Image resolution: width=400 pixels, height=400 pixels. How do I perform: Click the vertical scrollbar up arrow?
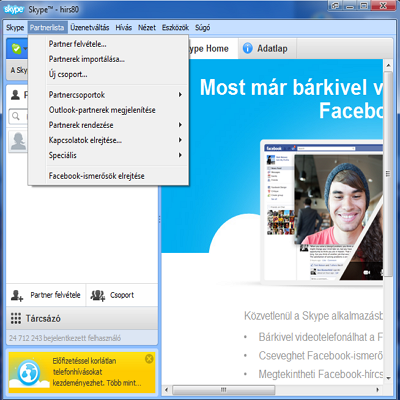pos(388,66)
